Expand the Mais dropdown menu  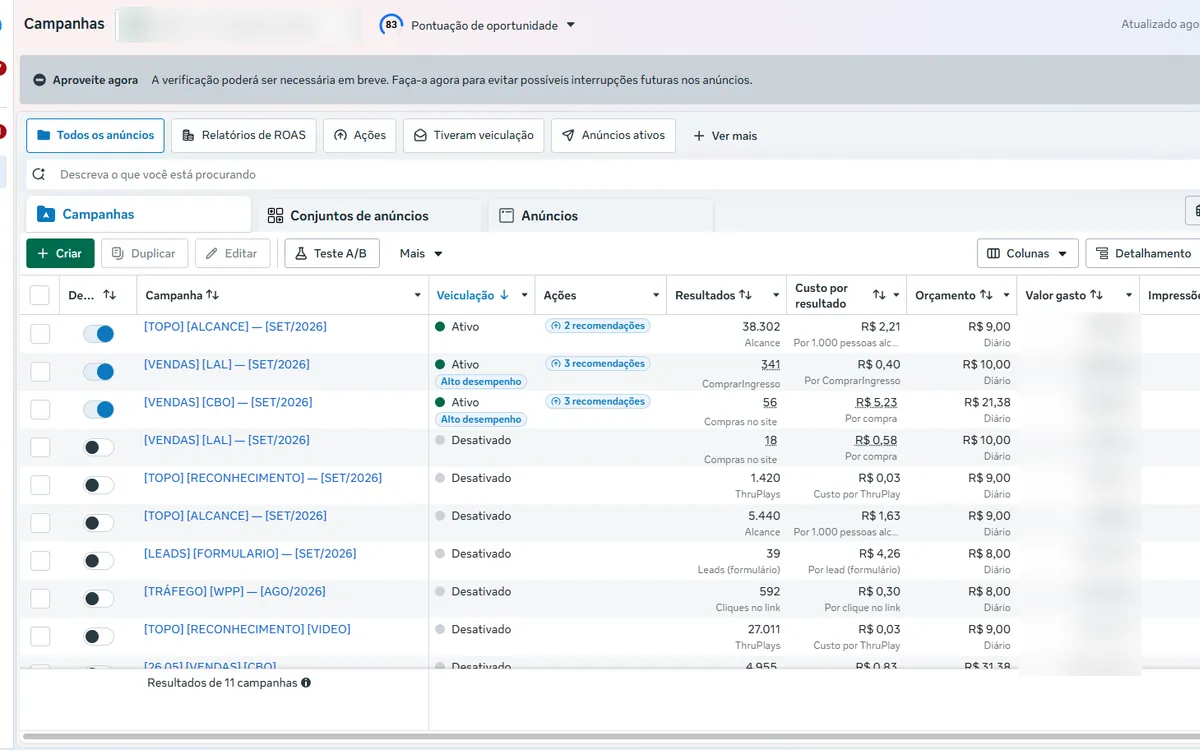point(421,253)
